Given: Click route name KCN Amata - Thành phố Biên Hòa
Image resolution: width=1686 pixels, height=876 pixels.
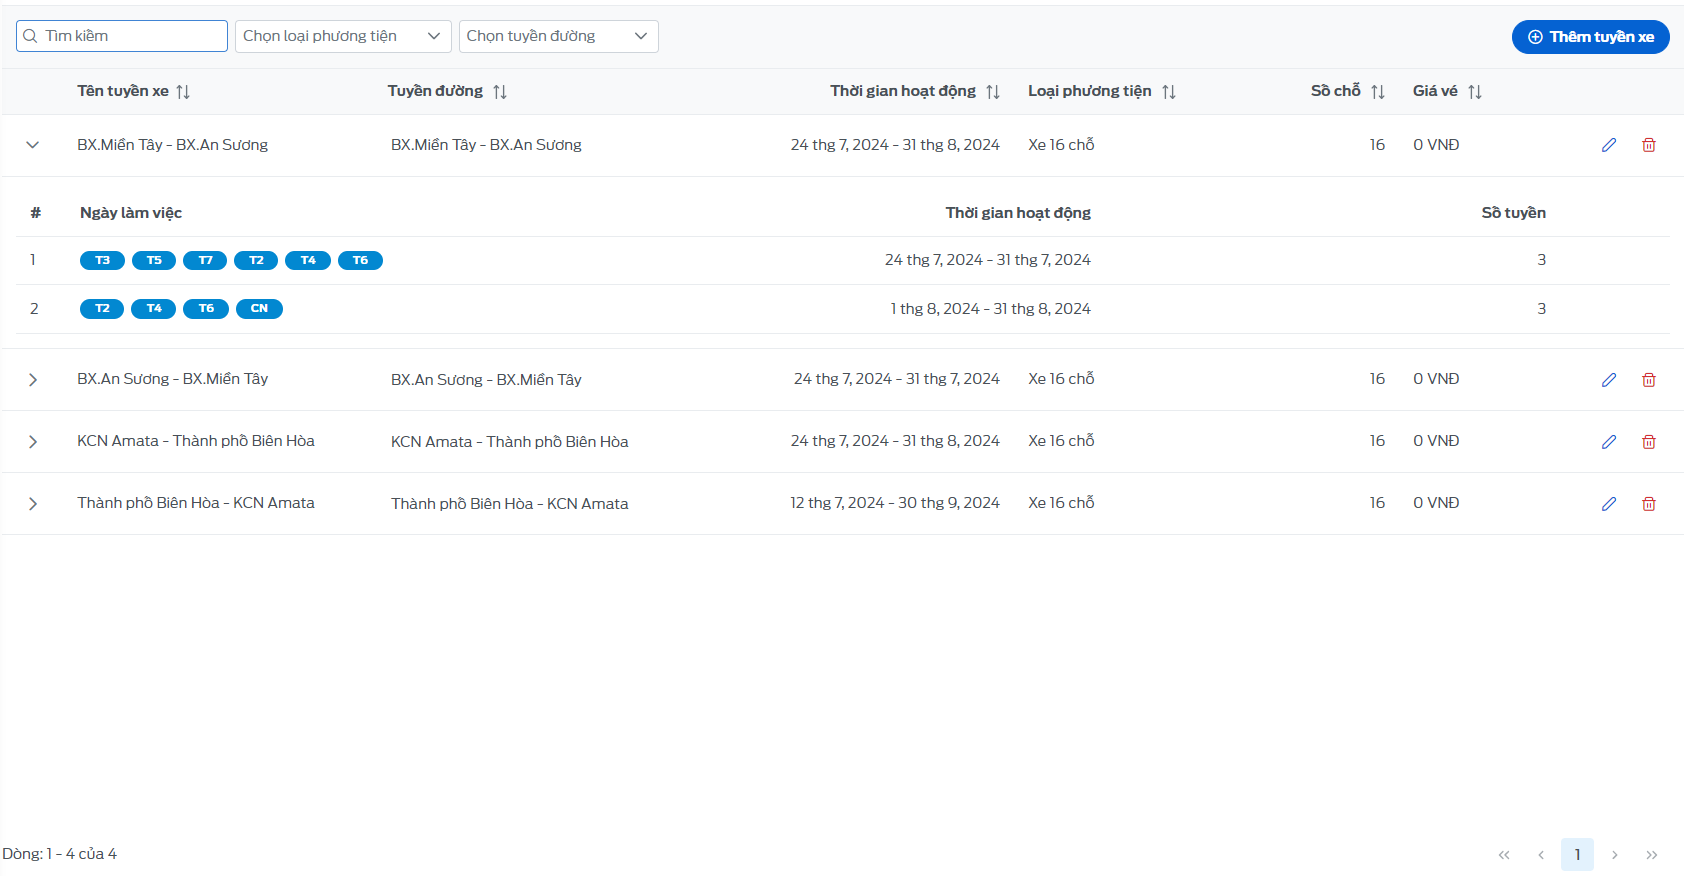Looking at the screenshot, I should tap(196, 441).
